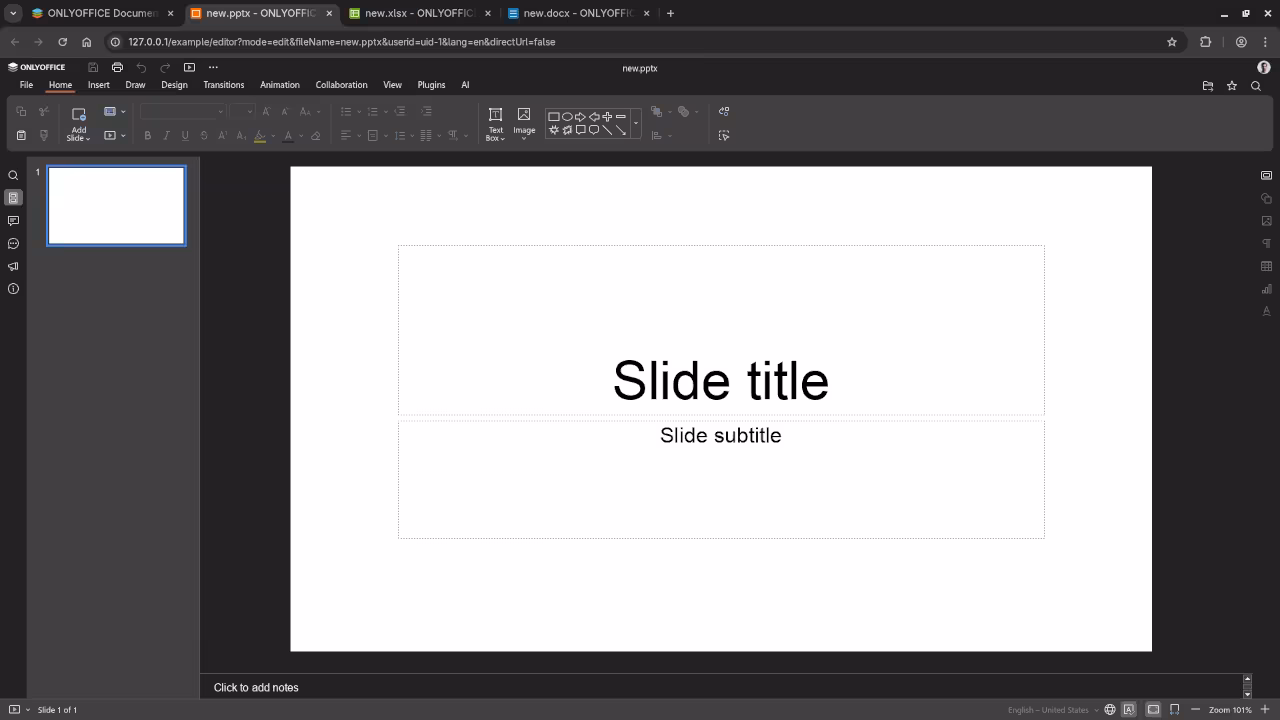Toggle italic formatting
Viewport: 1280px width, 720px height.
point(166,135)
